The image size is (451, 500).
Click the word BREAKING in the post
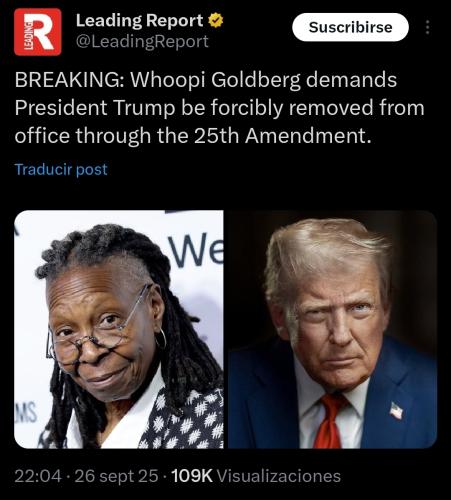point(70,80)
